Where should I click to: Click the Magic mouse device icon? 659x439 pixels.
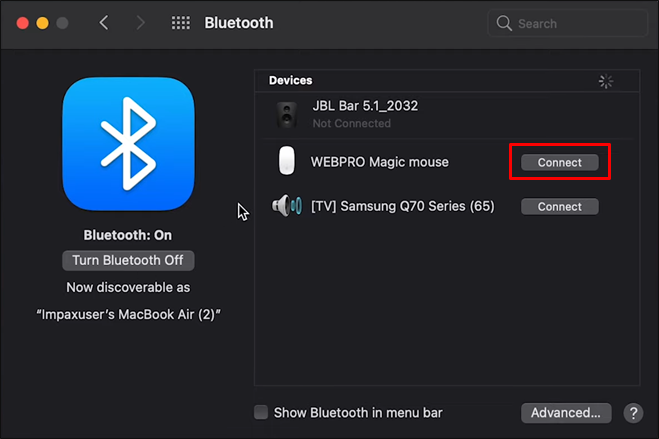pos(287,160)
